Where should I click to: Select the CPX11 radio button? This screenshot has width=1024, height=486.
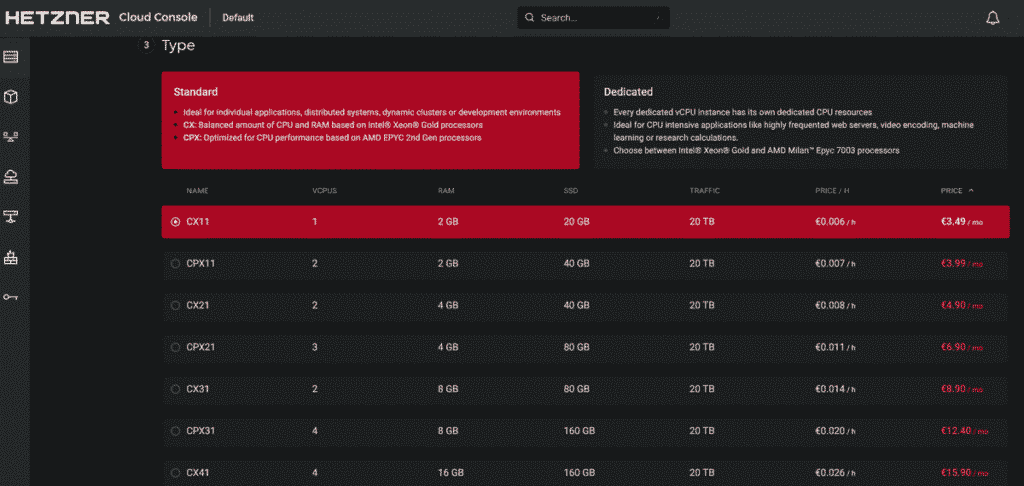click(175, 264)
